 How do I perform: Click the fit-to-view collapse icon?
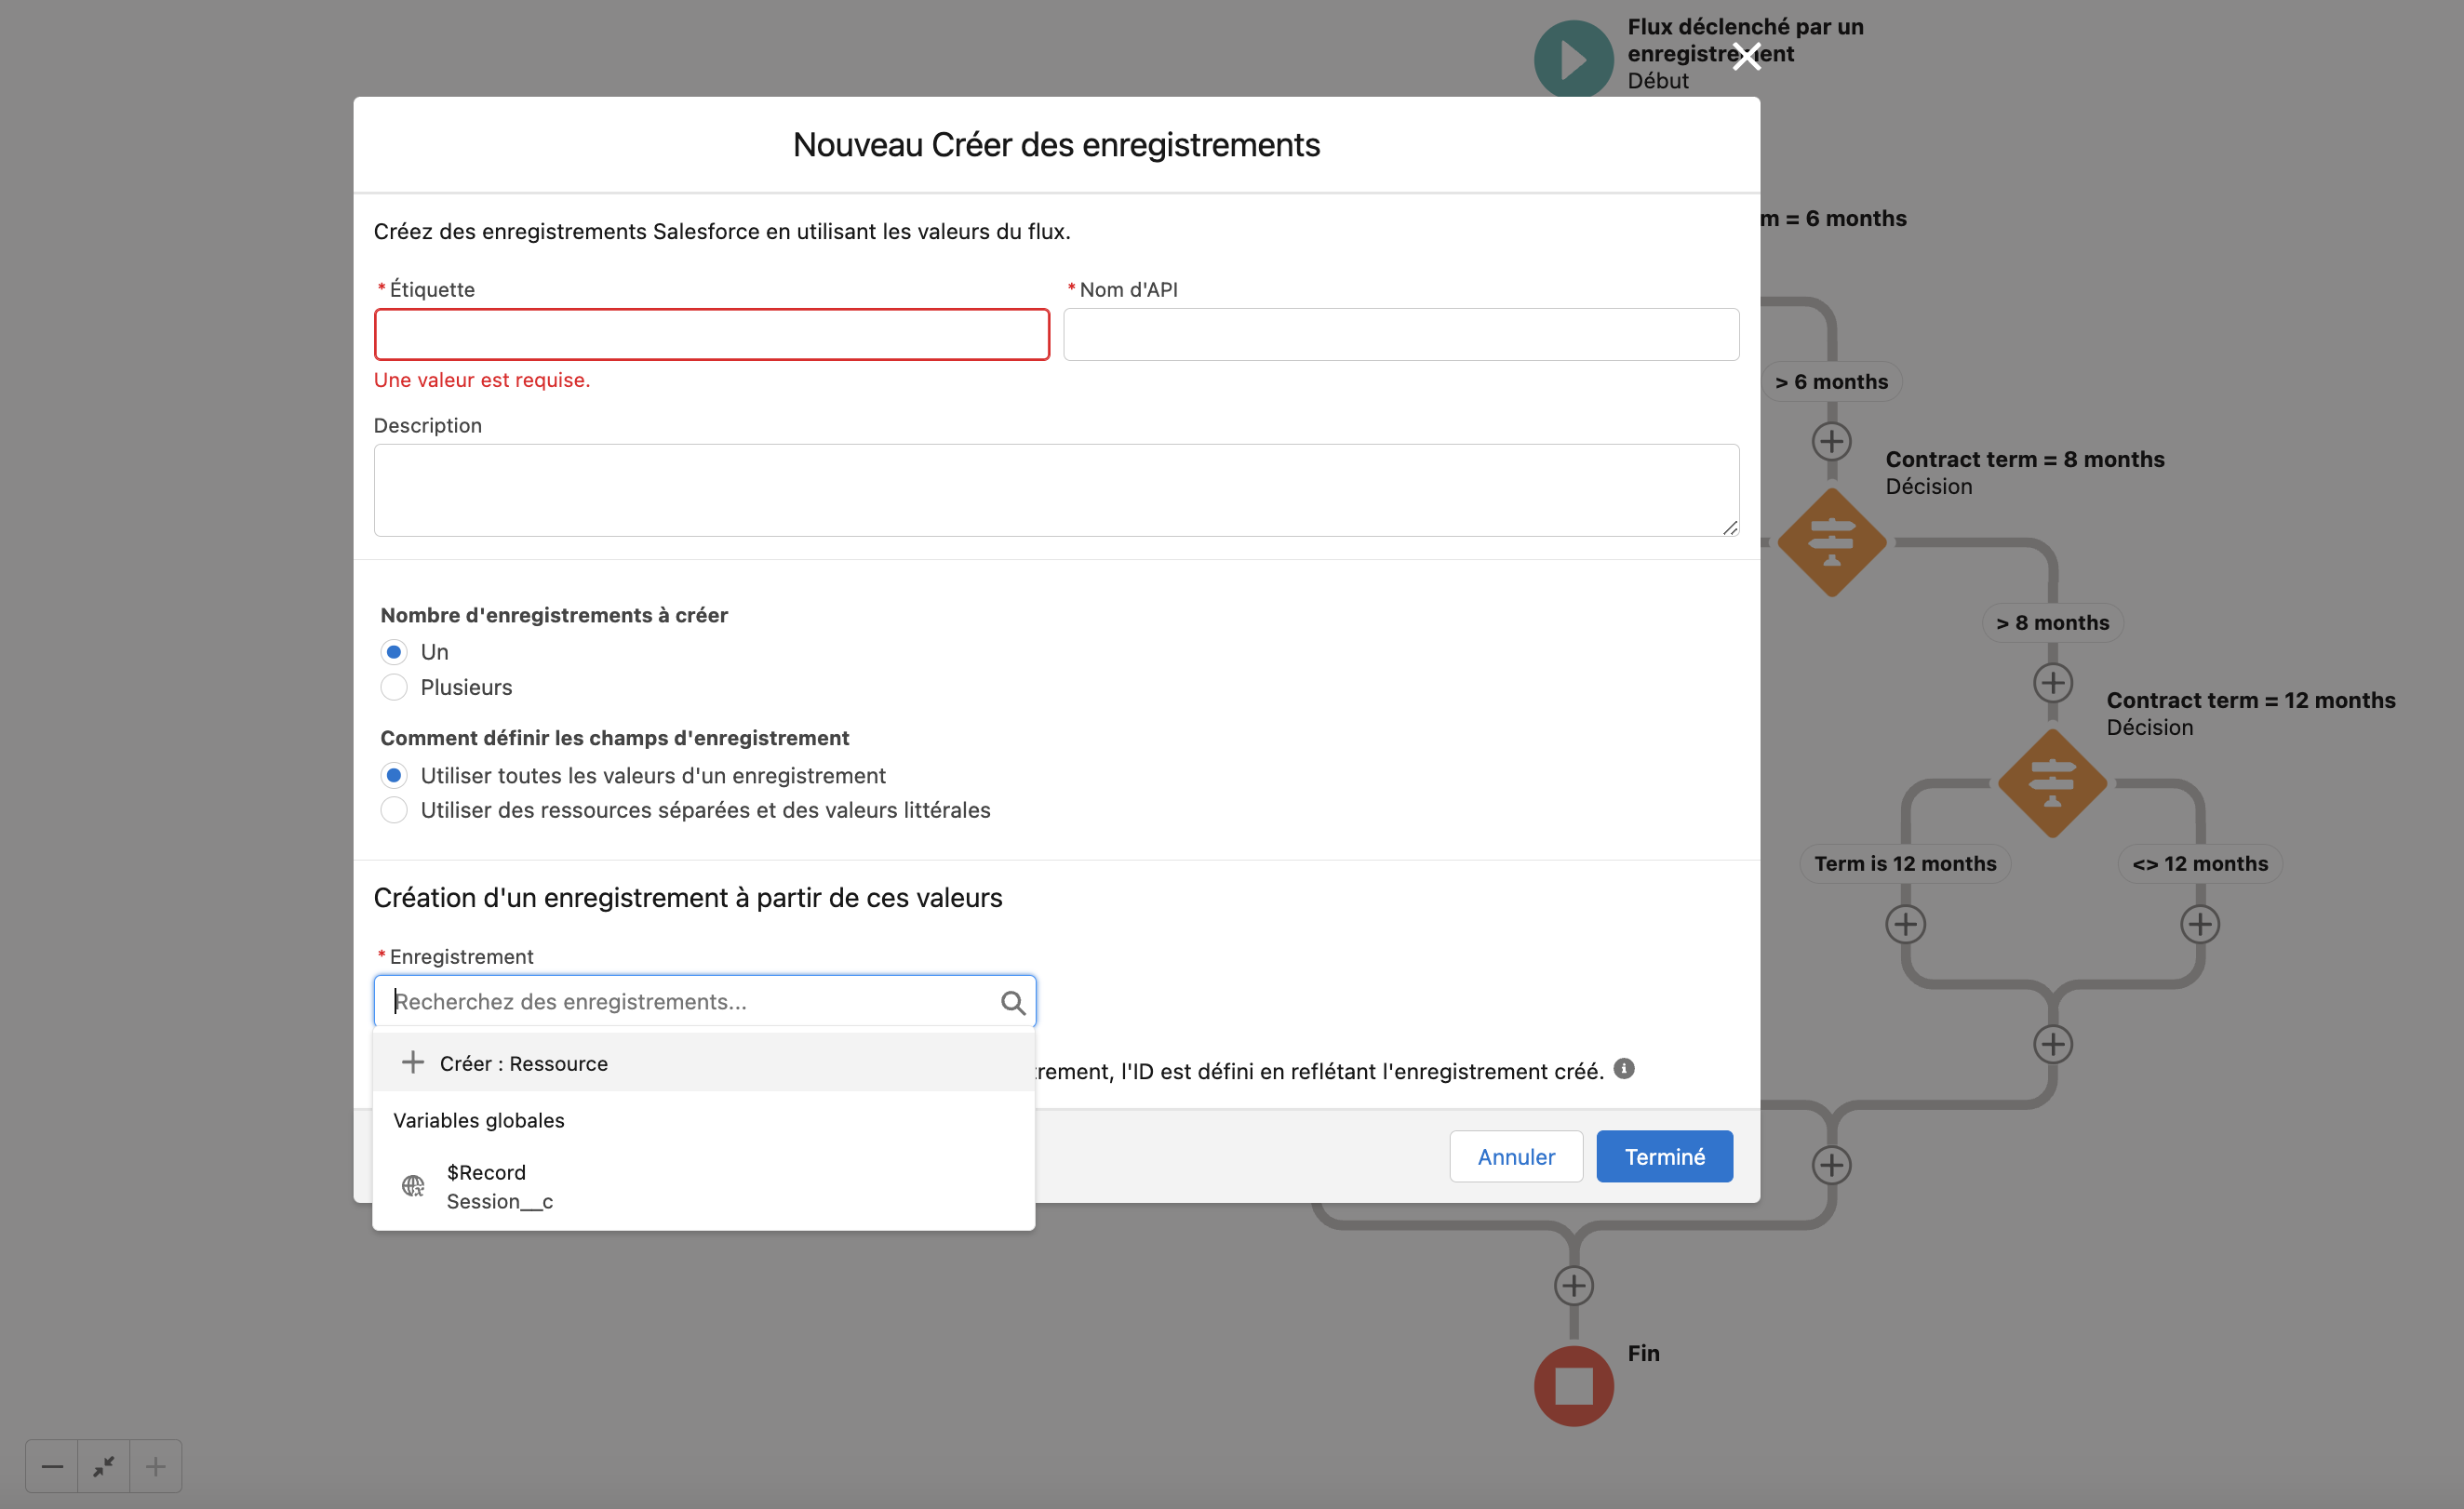click(x=104, y=1466)
